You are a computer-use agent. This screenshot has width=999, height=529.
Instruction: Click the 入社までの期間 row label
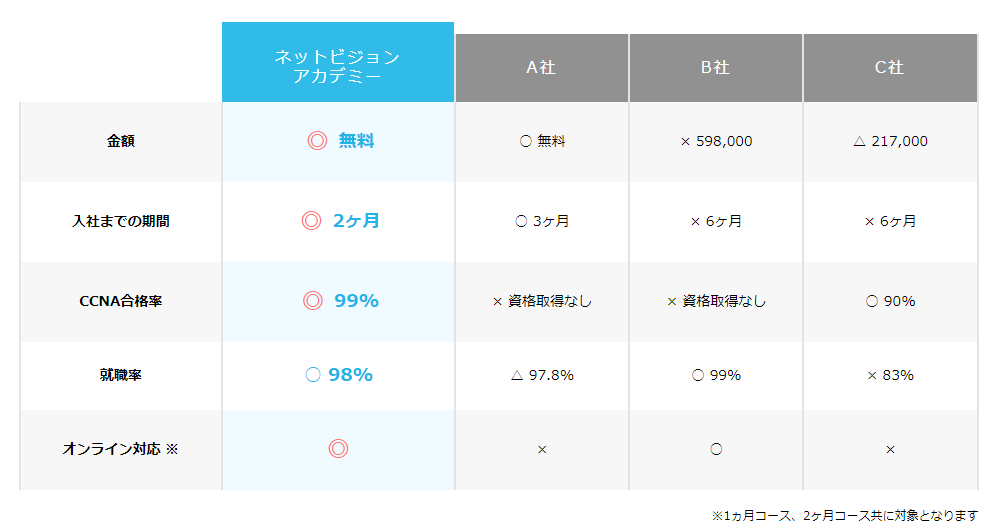[x=121, y=221]
